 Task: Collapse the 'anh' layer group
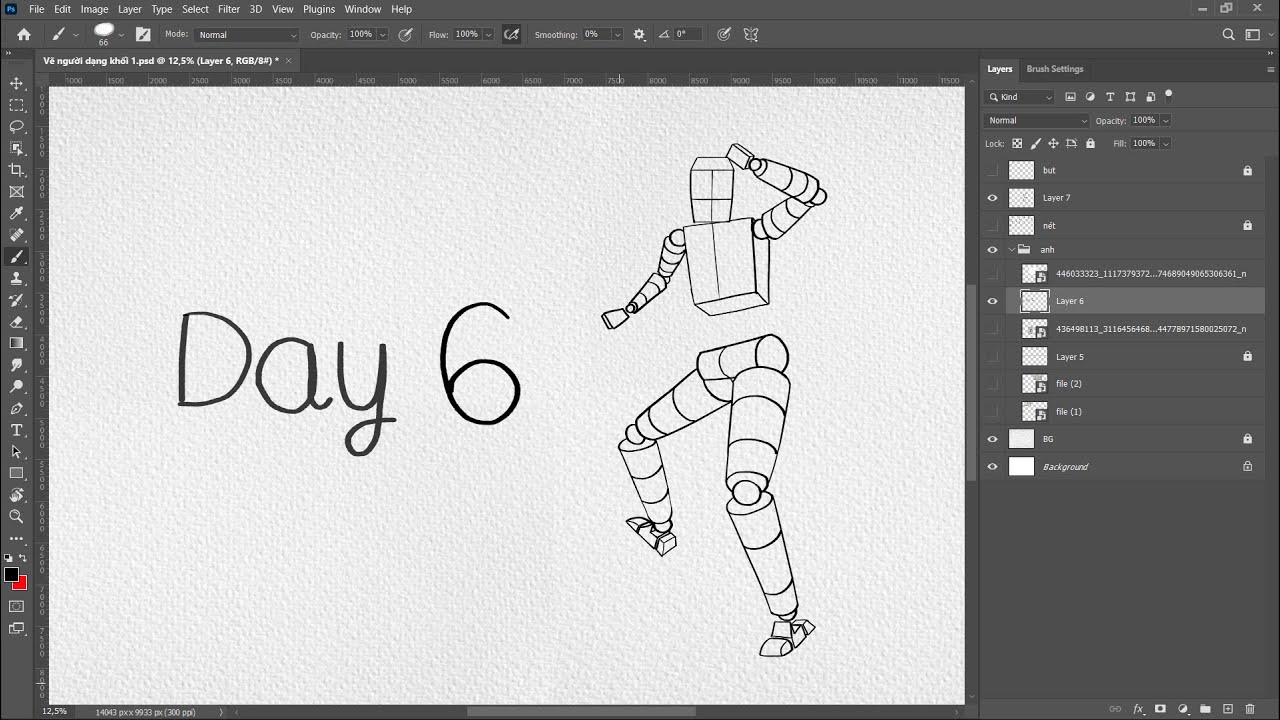pos(1011,250)
